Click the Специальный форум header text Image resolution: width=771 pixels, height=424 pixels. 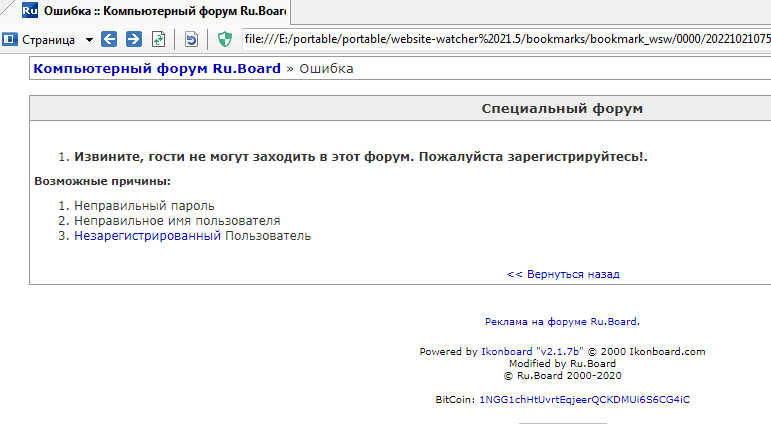[562, 108]
